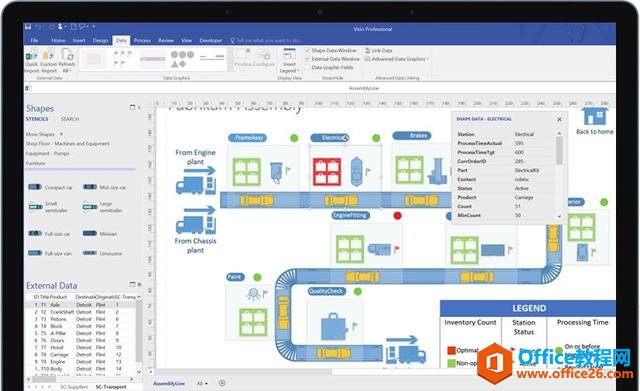Screen dimensions: 640x391
Task: Open the Advanced Data Graphics dropdown
Action: [396, 59]
